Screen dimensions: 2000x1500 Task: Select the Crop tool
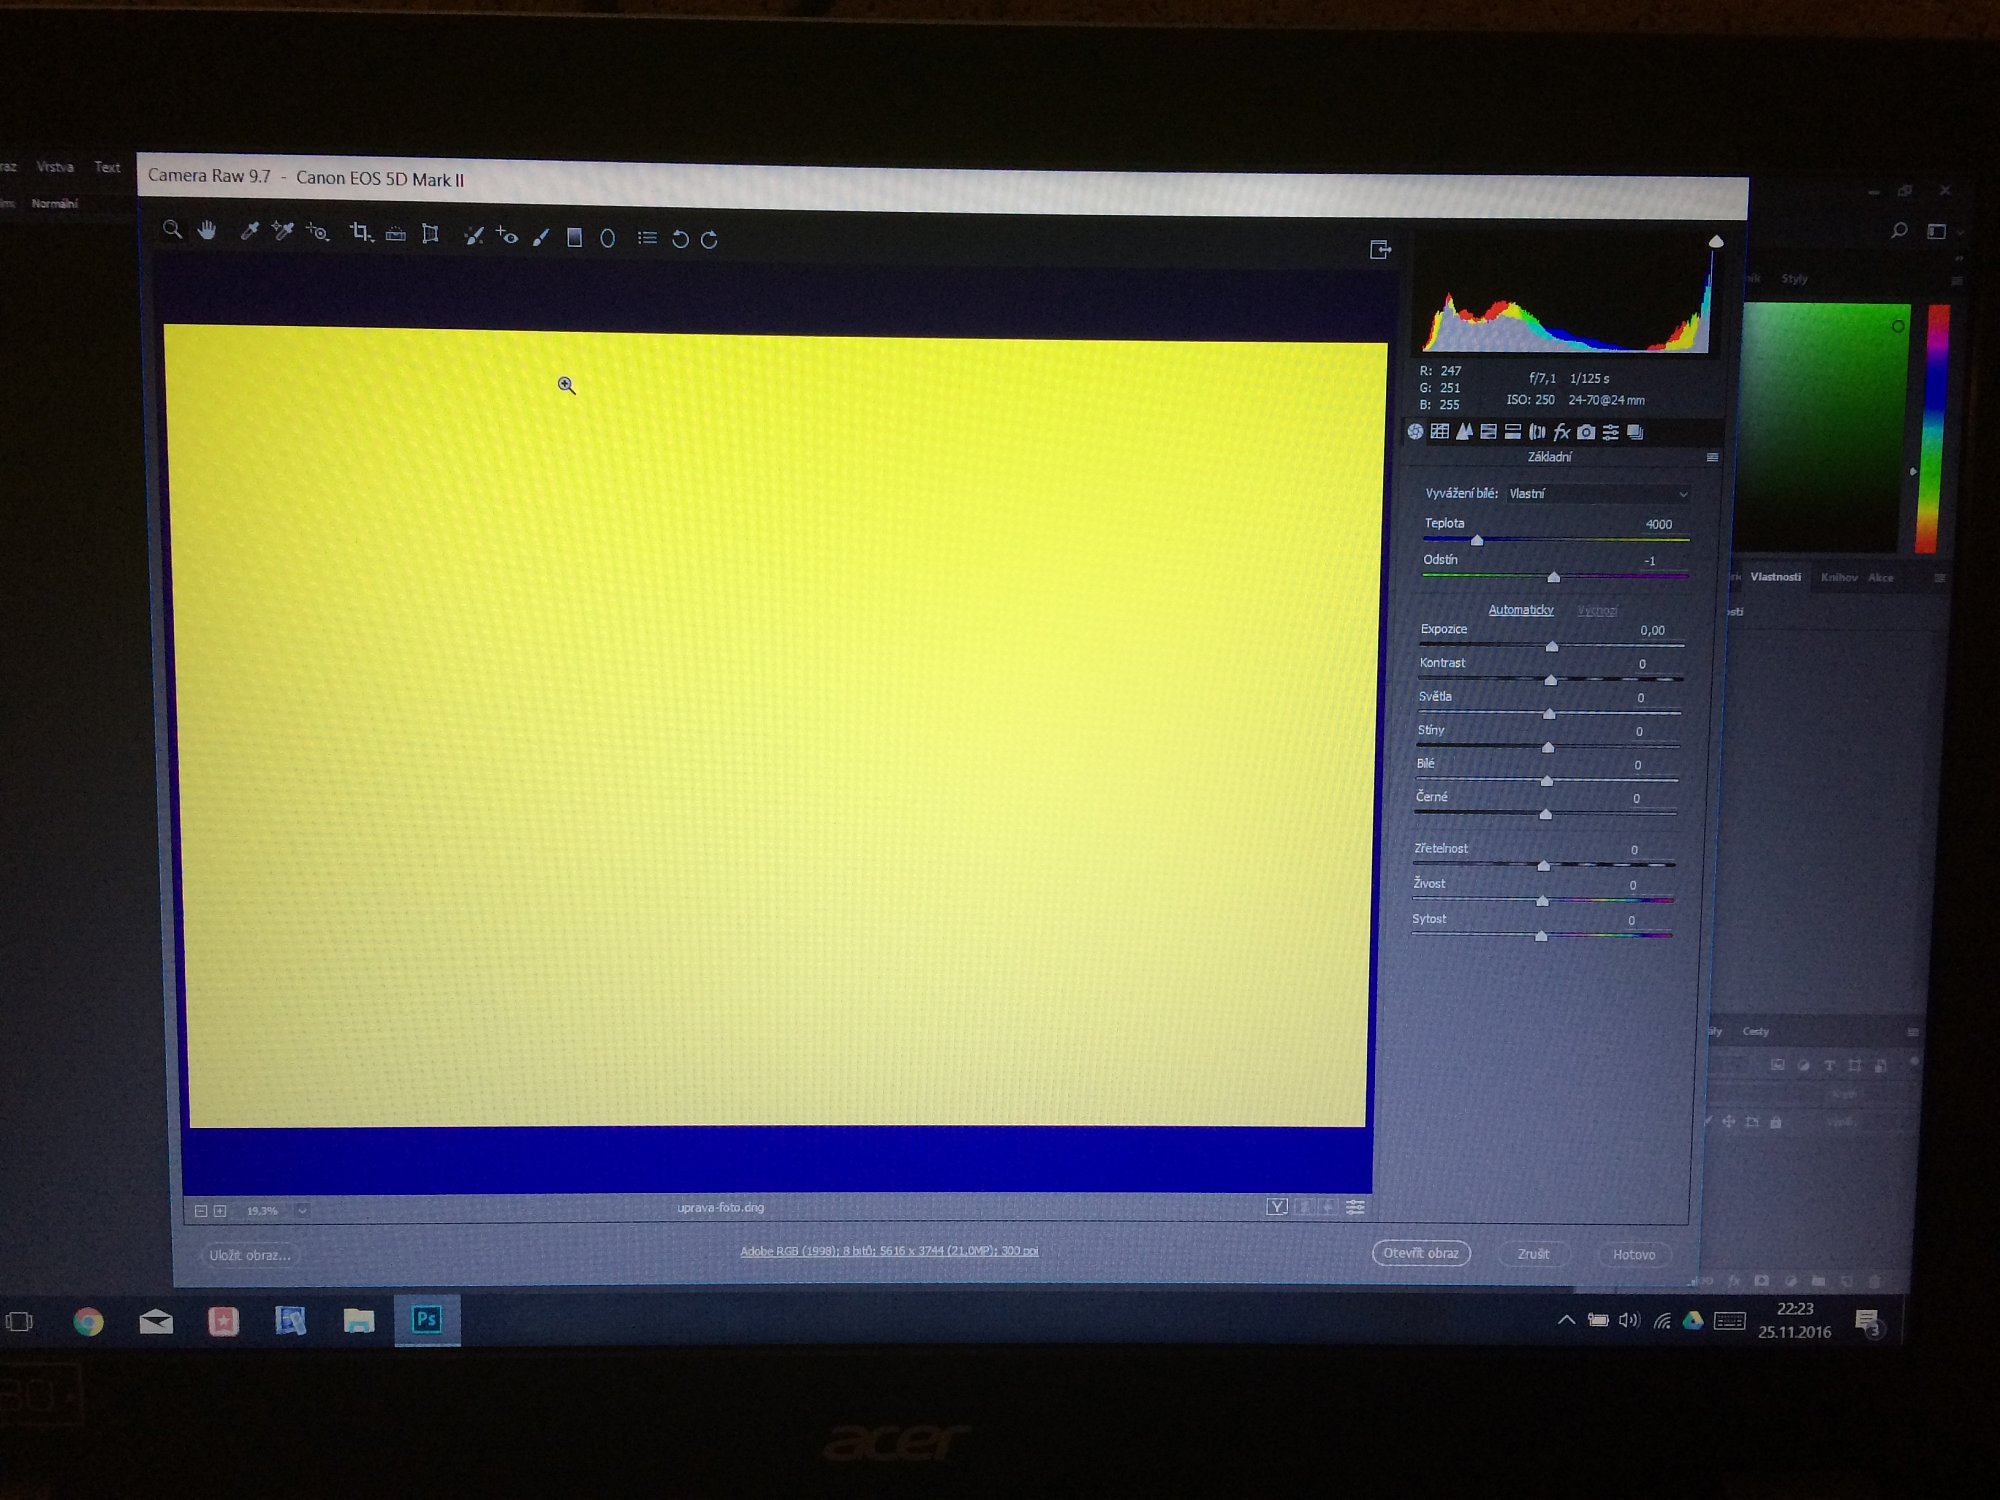pyautogui.click(x=361, y=233)
